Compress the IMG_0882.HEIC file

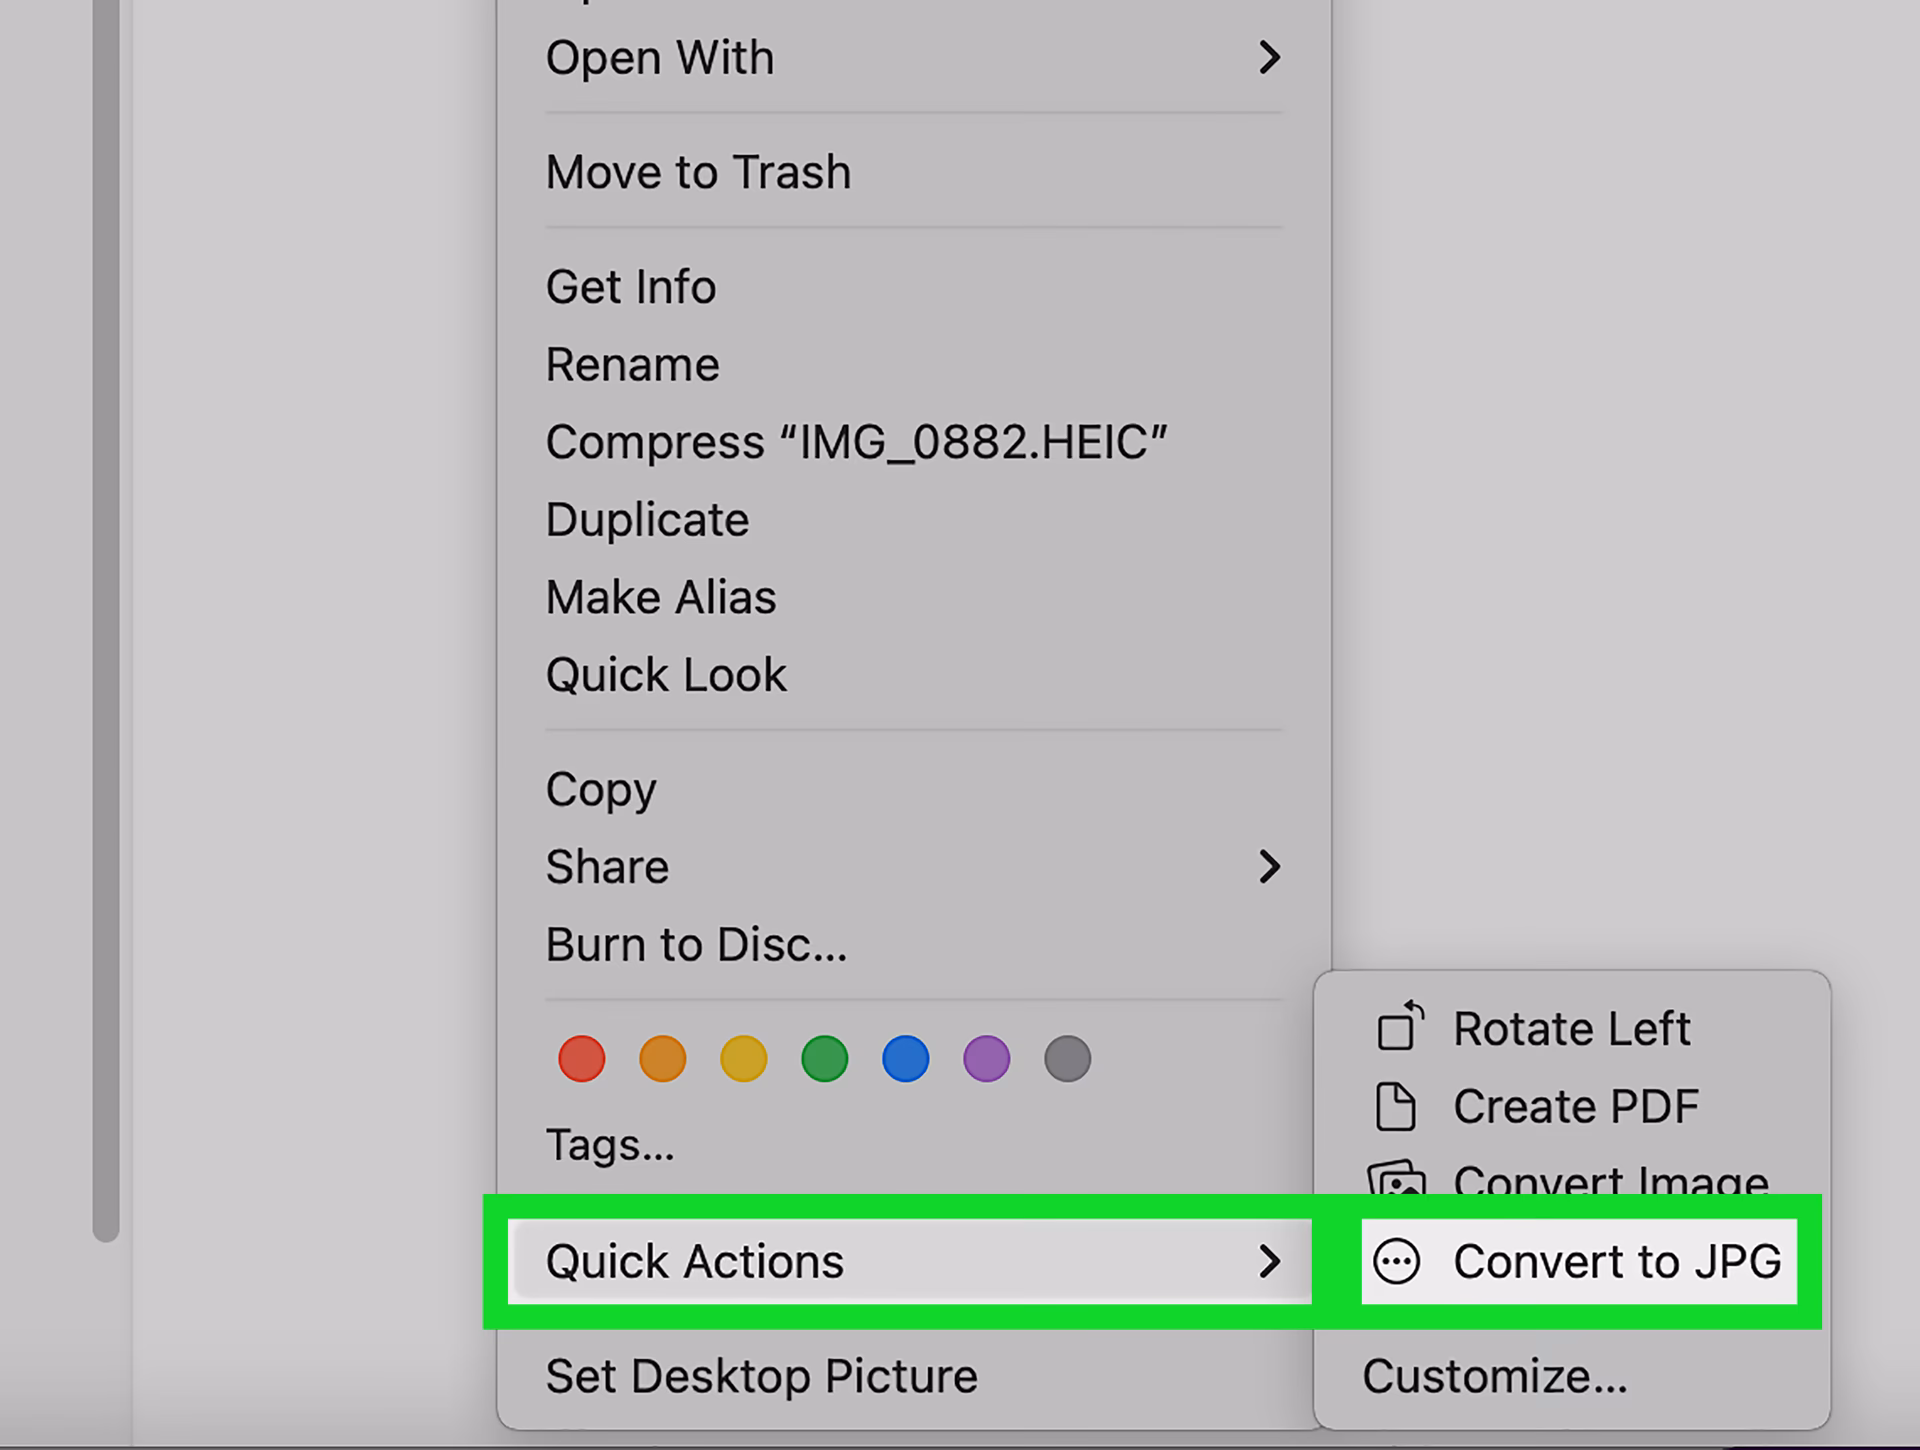pyautogui.click(x=858, y=440)
